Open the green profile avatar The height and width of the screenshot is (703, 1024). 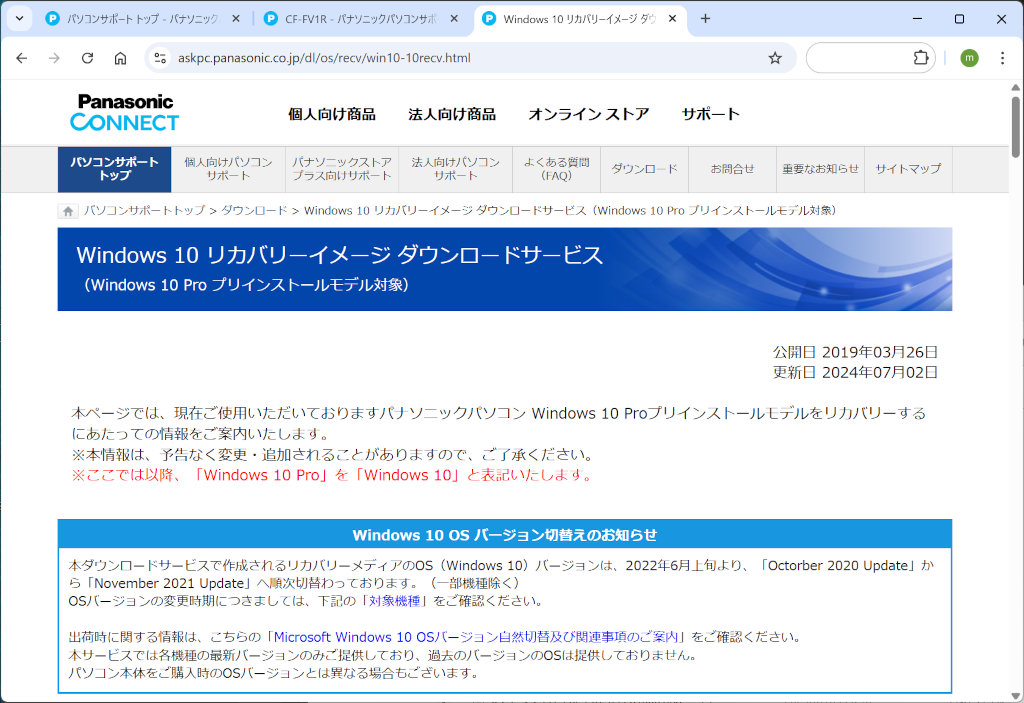coord(969,58)
